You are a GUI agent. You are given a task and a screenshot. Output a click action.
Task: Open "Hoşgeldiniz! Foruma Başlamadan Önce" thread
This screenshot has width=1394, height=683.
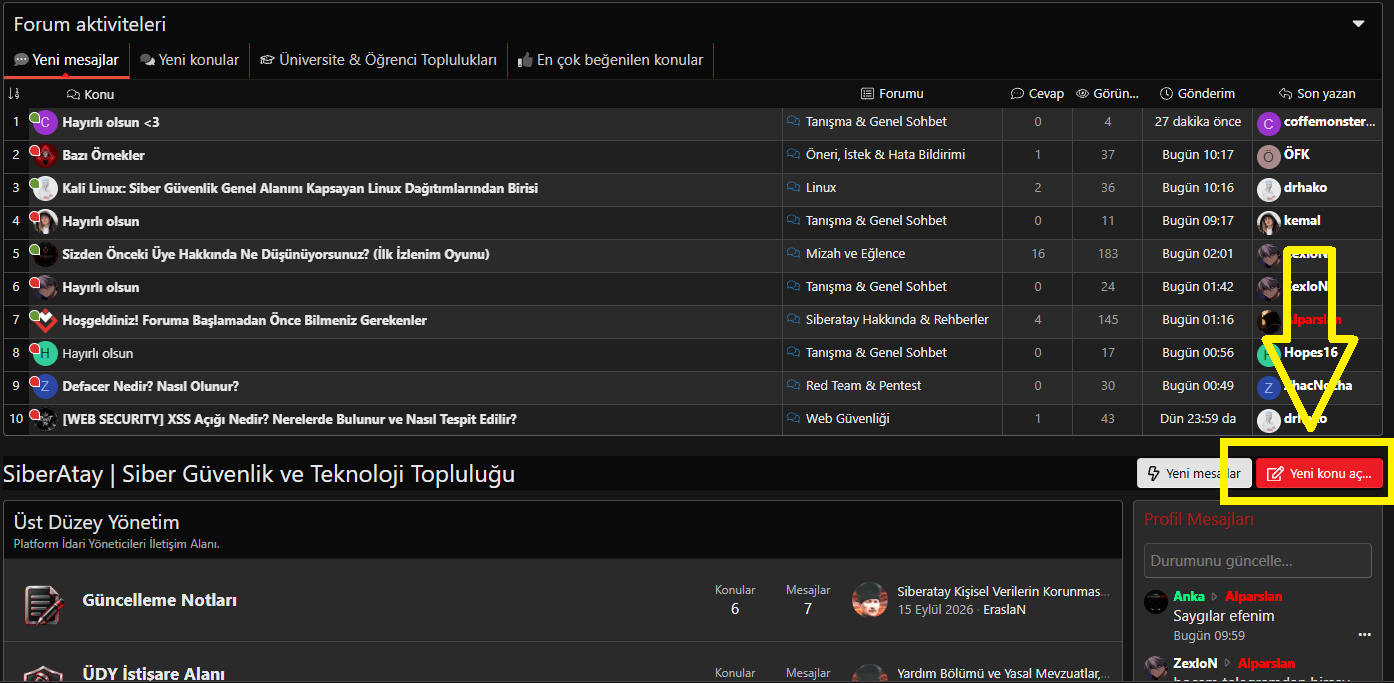coord(244,320)
